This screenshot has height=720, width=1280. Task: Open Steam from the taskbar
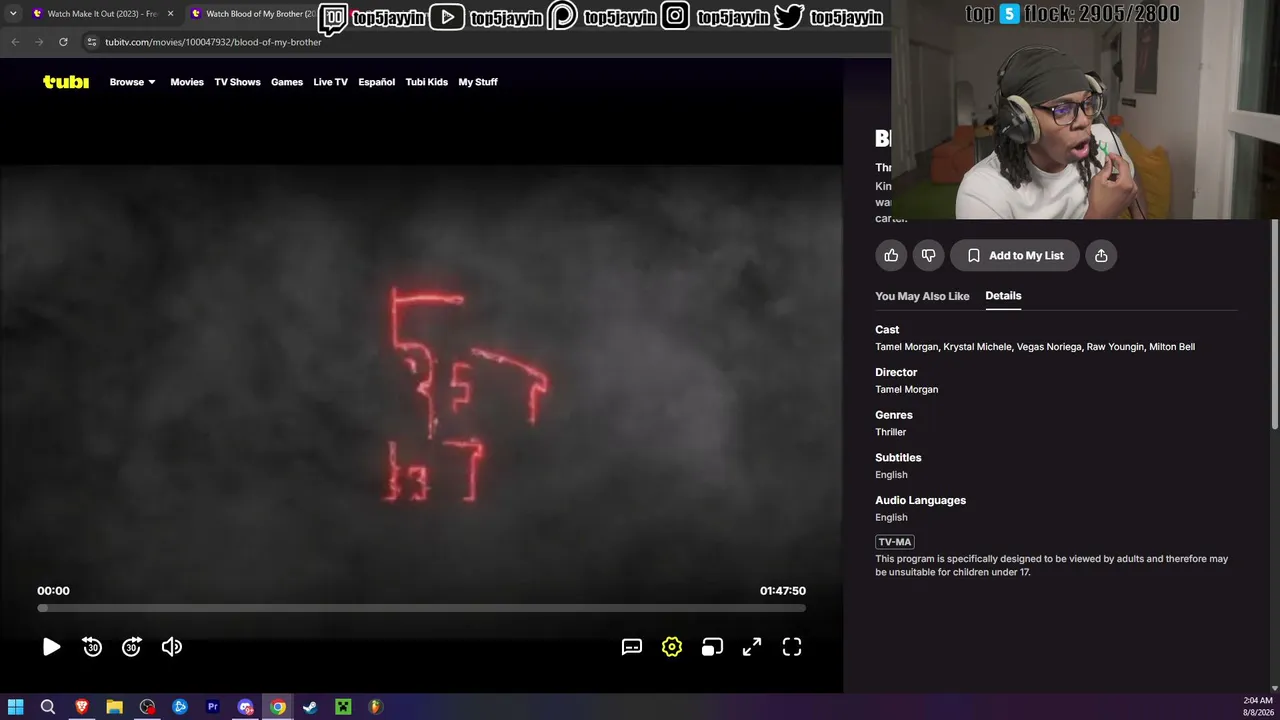[310, 707]
